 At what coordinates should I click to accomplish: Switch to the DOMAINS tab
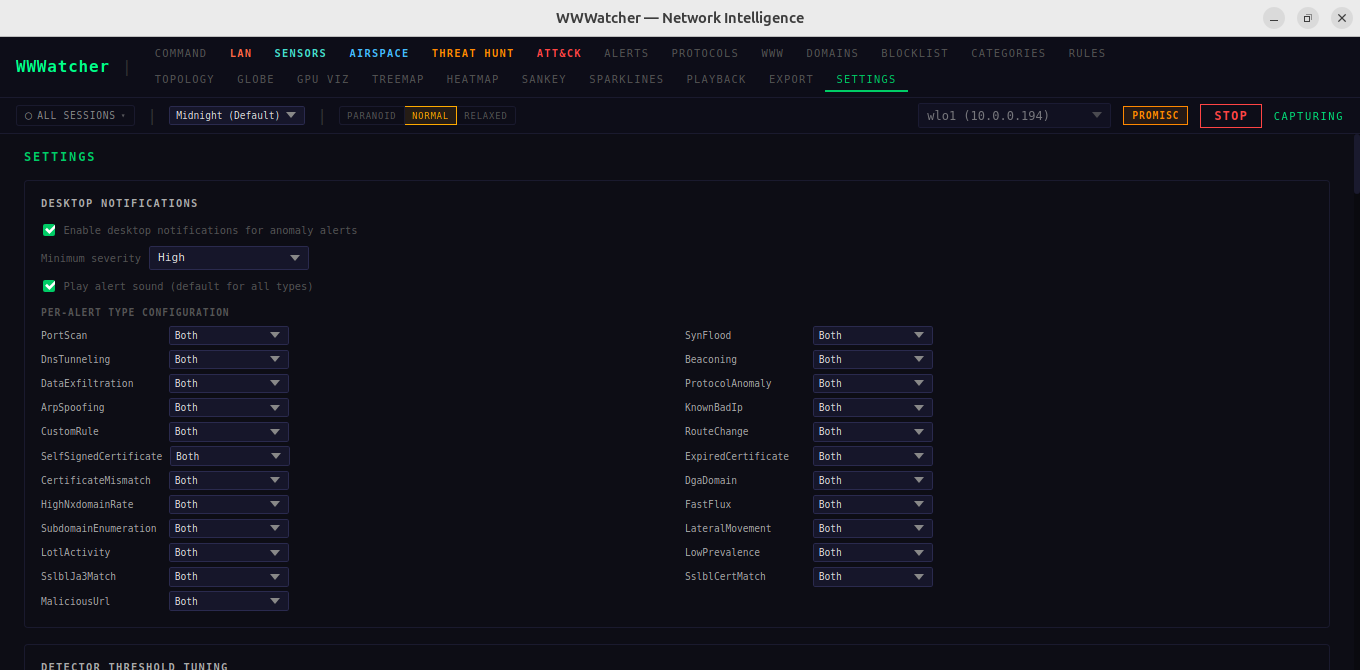(832, 53)
